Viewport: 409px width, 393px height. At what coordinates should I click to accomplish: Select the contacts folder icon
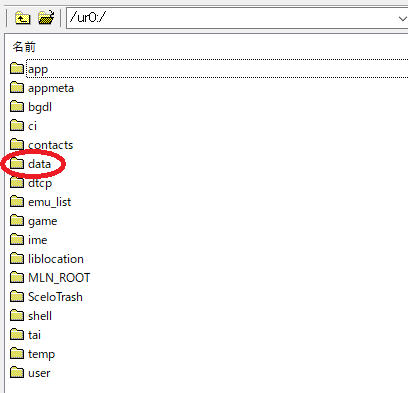17,144
